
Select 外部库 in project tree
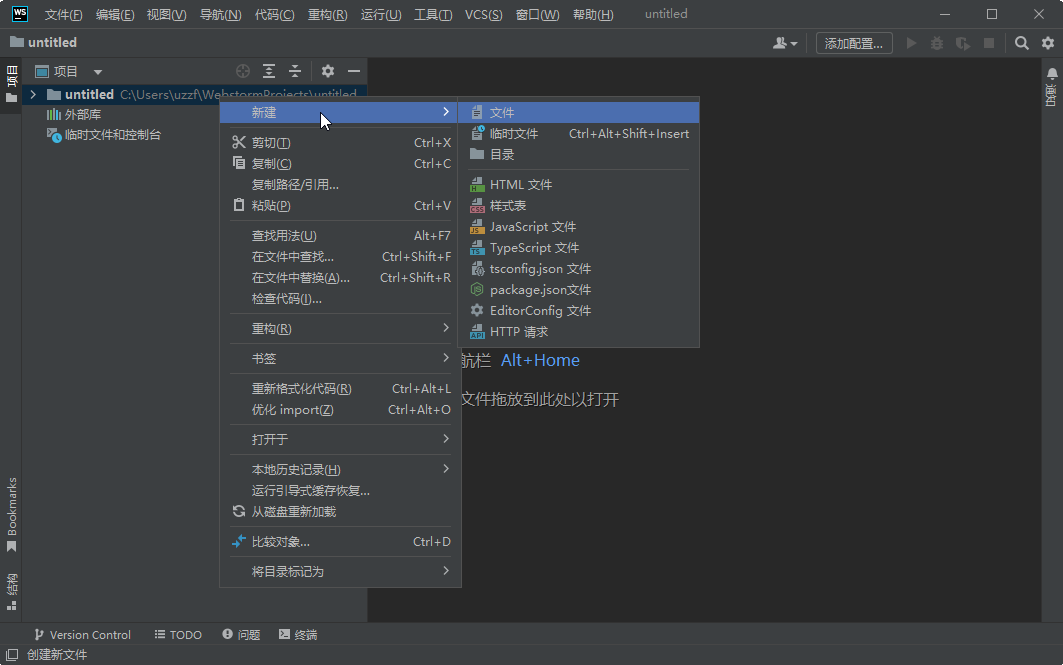[83, 115]
